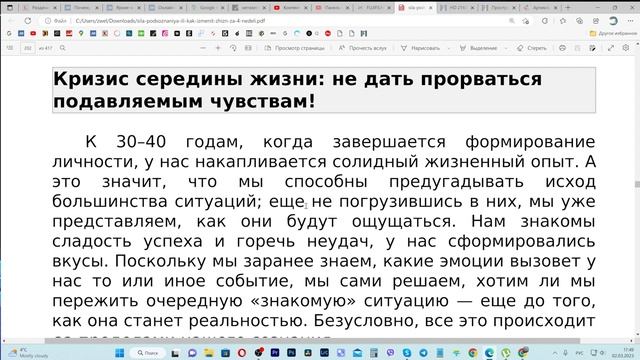Open Telegram from taskbar

point(423,353)
